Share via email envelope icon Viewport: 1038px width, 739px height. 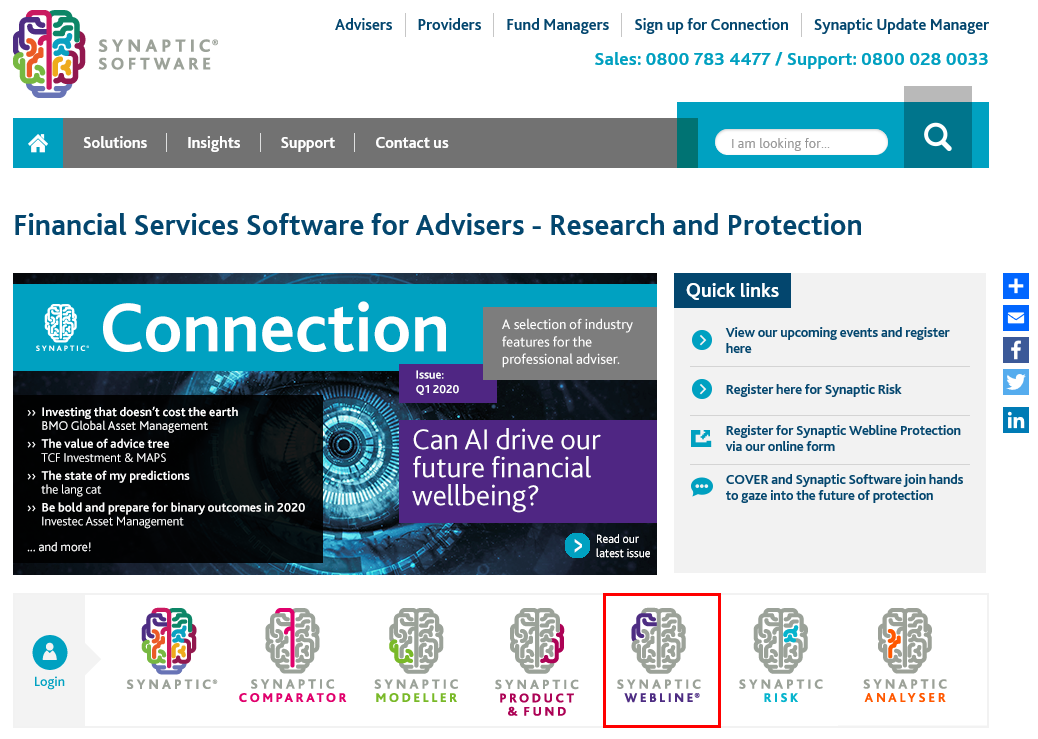pyautogui.click(x=1015, y=319)
